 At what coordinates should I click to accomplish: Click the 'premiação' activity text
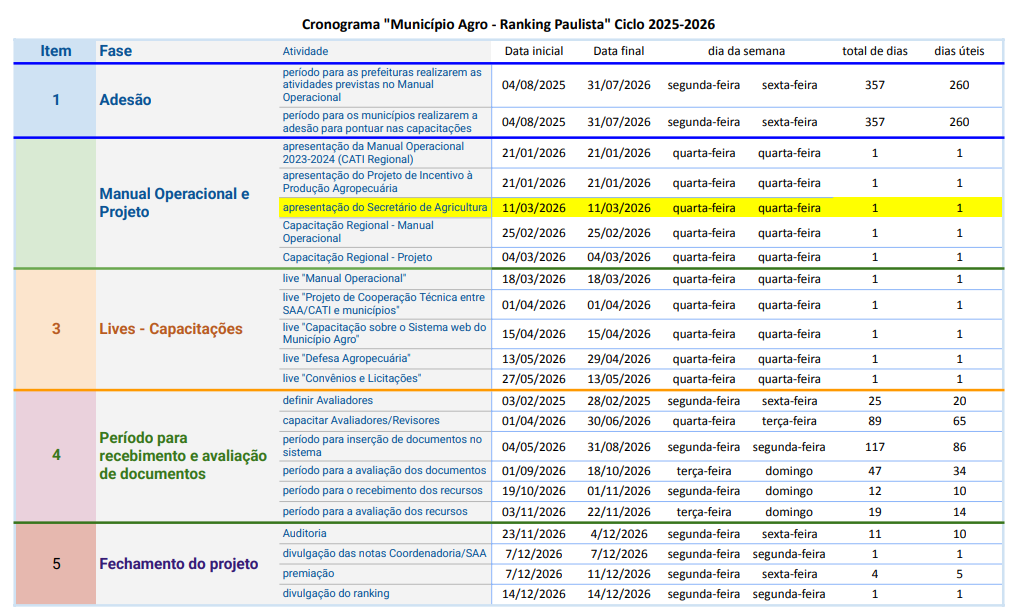click(x=308, y=574)
